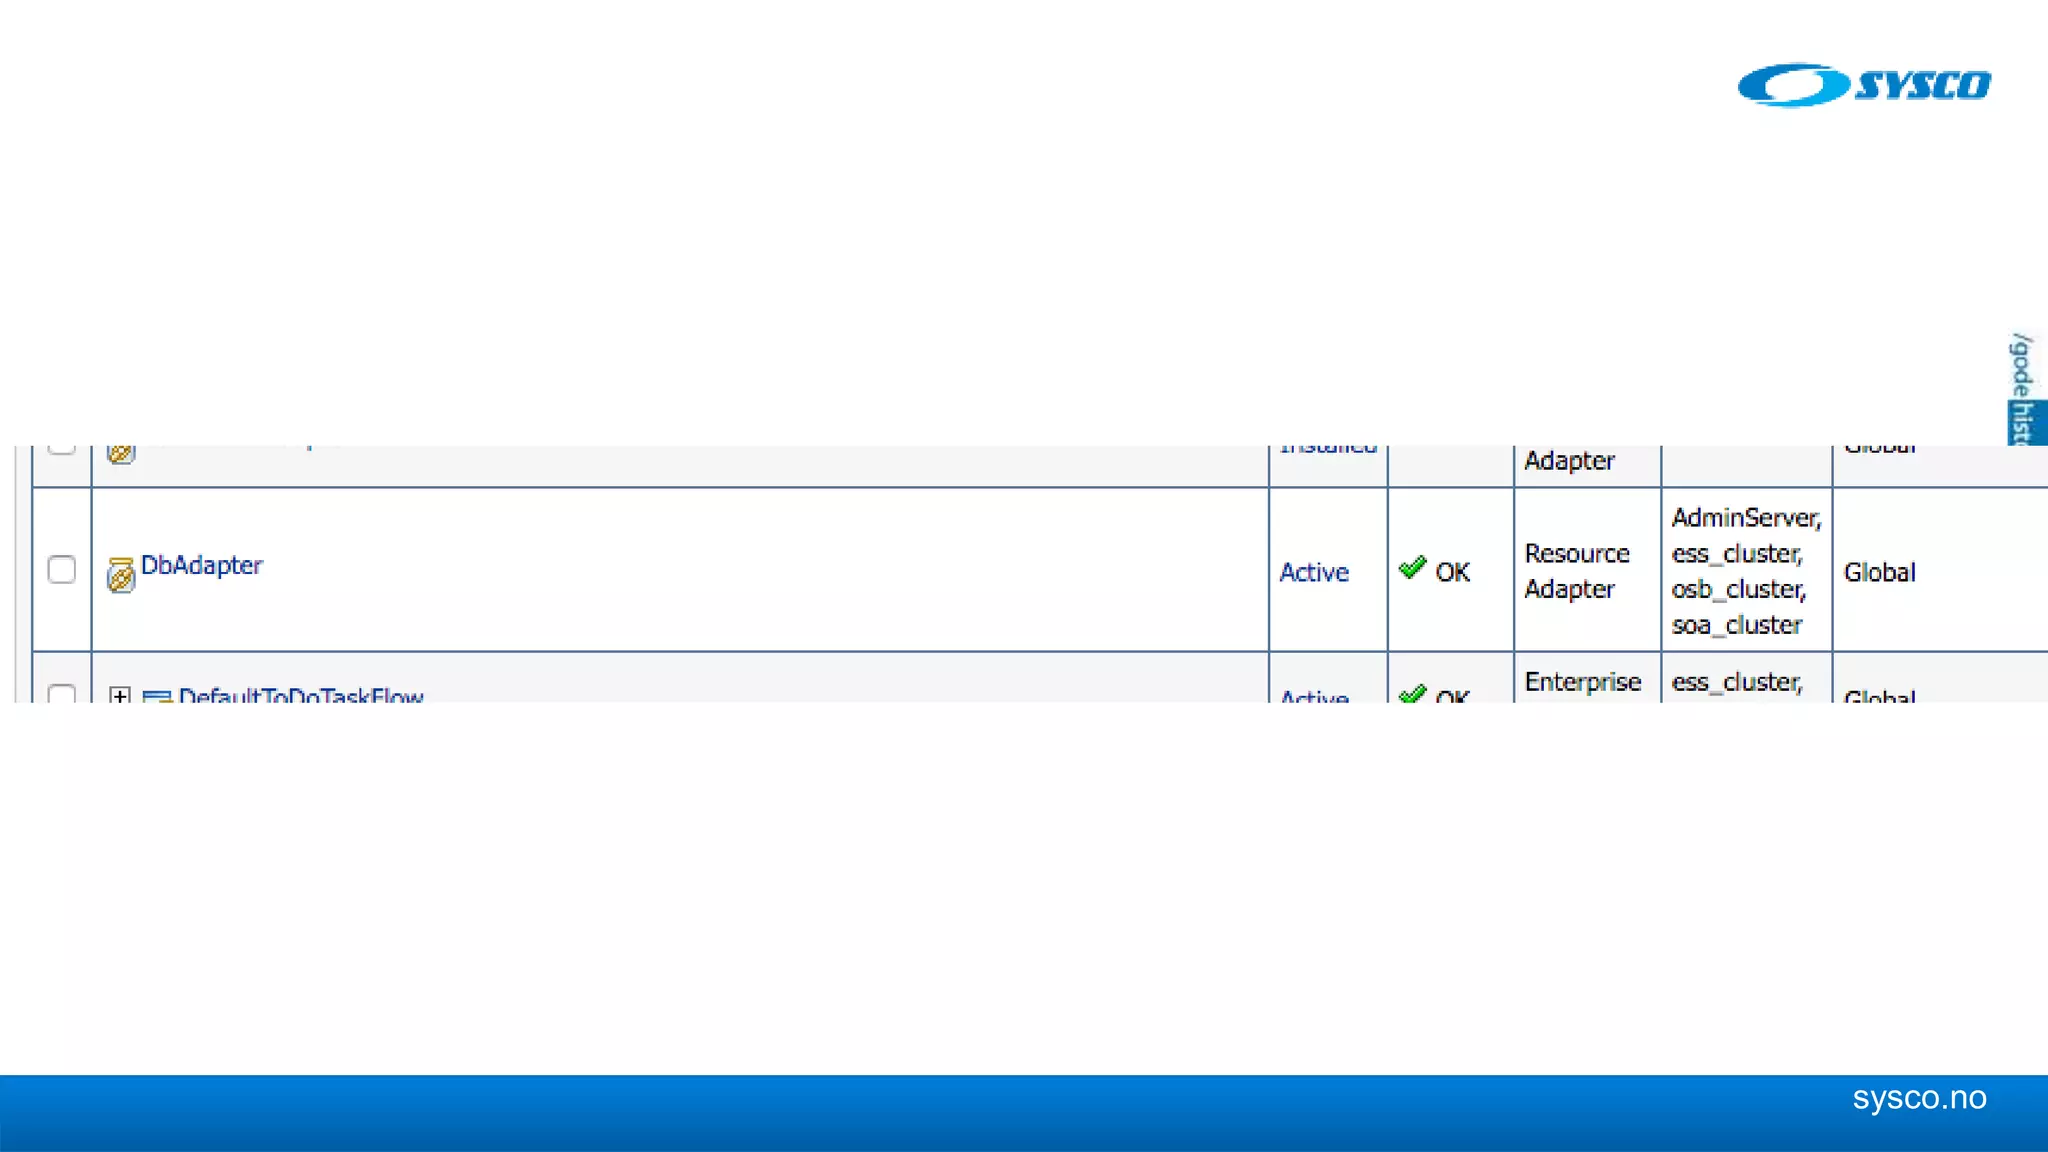Image resolution: width=2048 pixels, height=1152 pixels.
Task: Click the Enterprise type cell in bottom row
Action: coord(1582,682)
